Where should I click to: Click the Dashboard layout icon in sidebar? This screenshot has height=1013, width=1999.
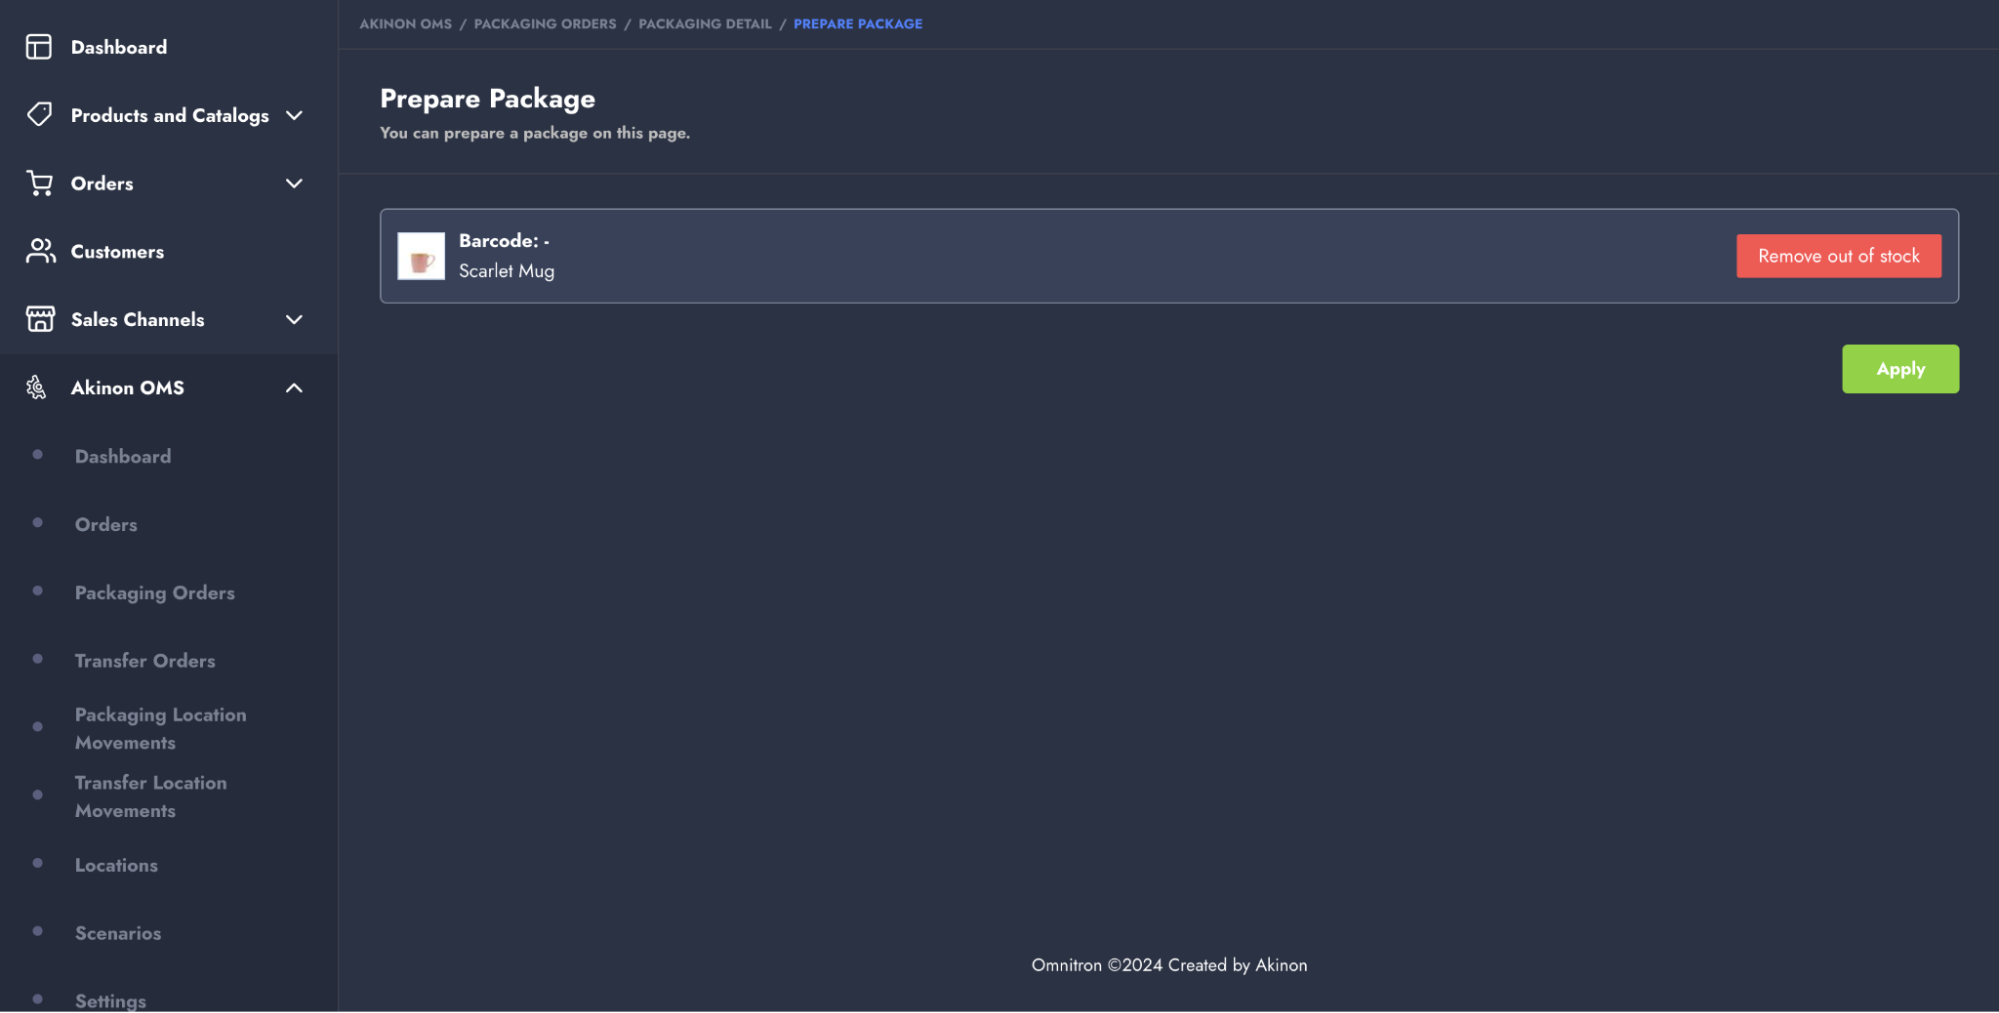pos(39,47)
